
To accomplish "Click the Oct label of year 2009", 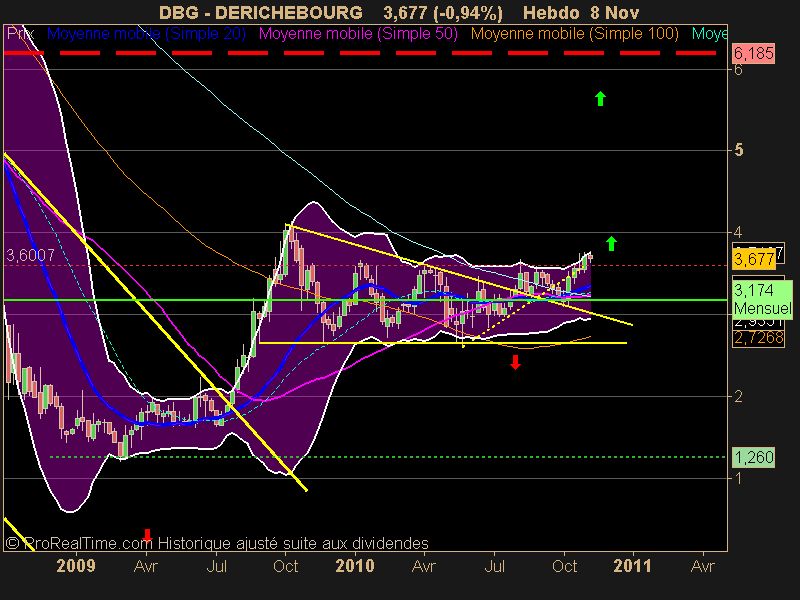I will coord(286,566).
